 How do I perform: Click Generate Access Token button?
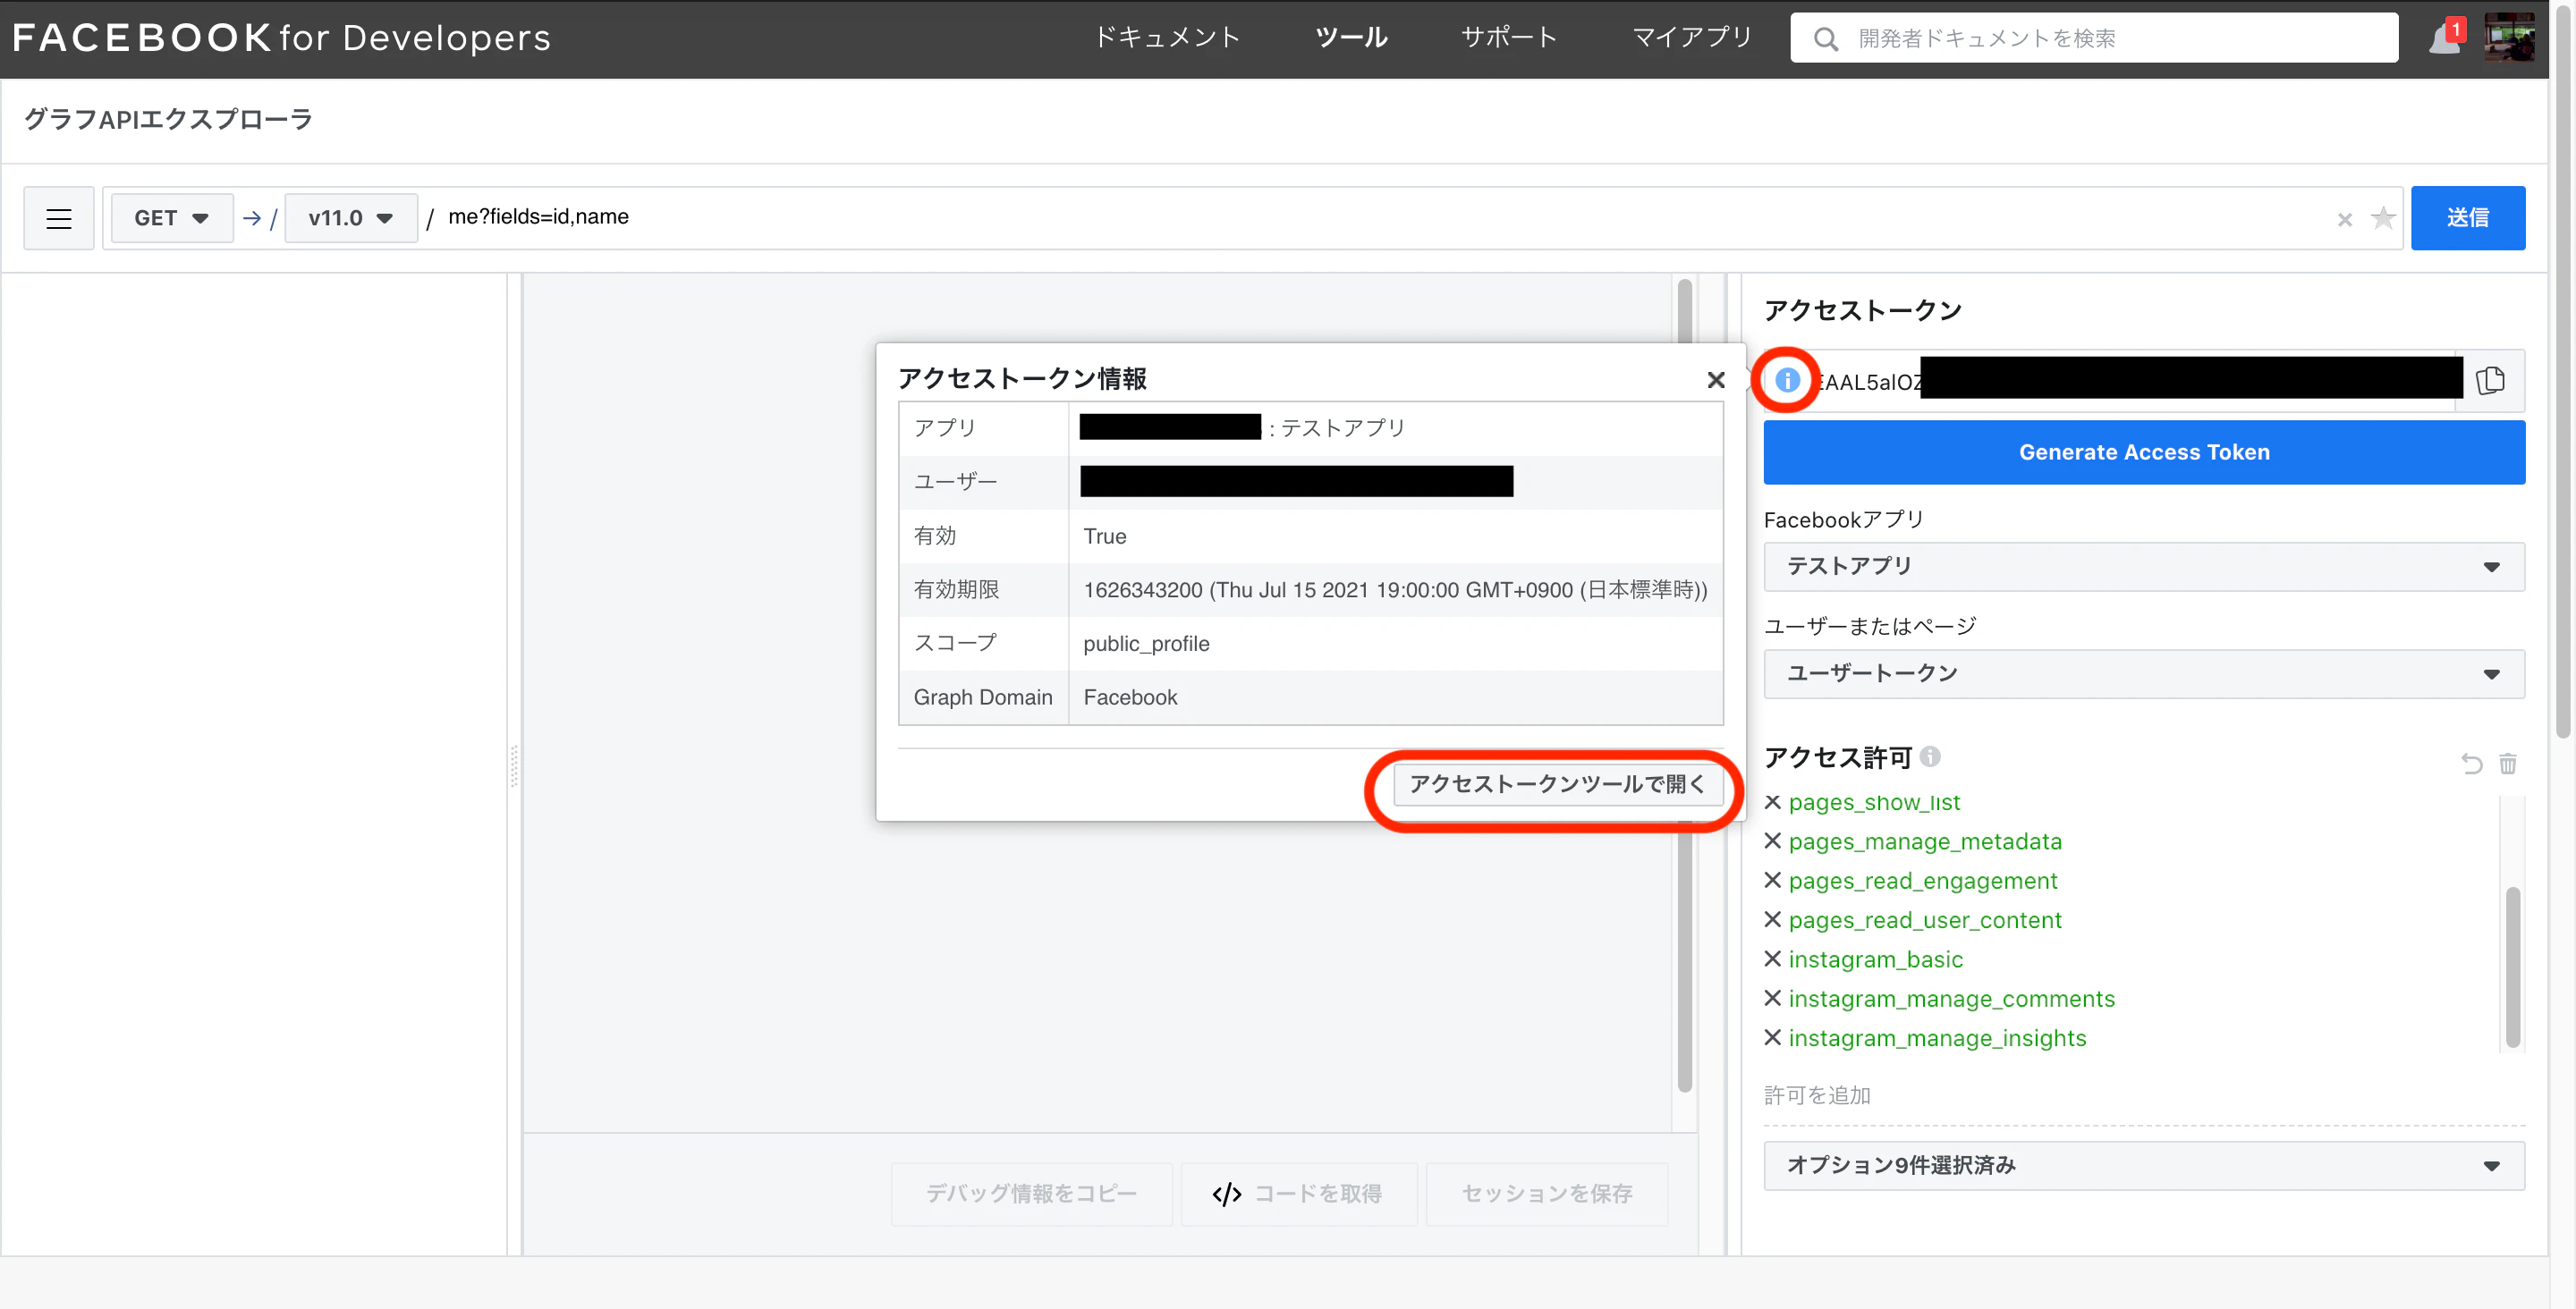2144,452
